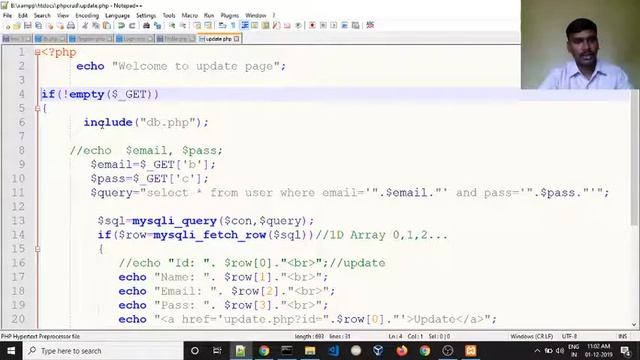Collapse the fold marker on line 1
640x360 pixels.
click(37, 52)
